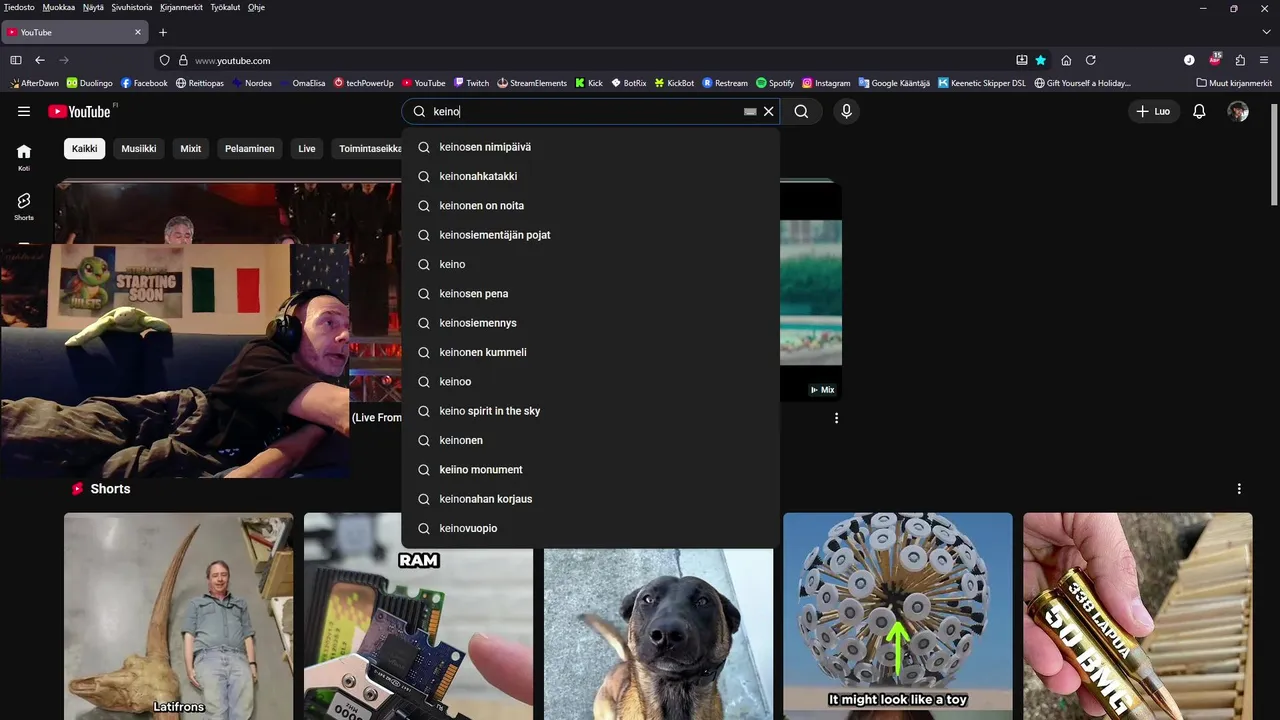
Task: Open the YouTube hamburger guide menu
Action: click(24, 111)
